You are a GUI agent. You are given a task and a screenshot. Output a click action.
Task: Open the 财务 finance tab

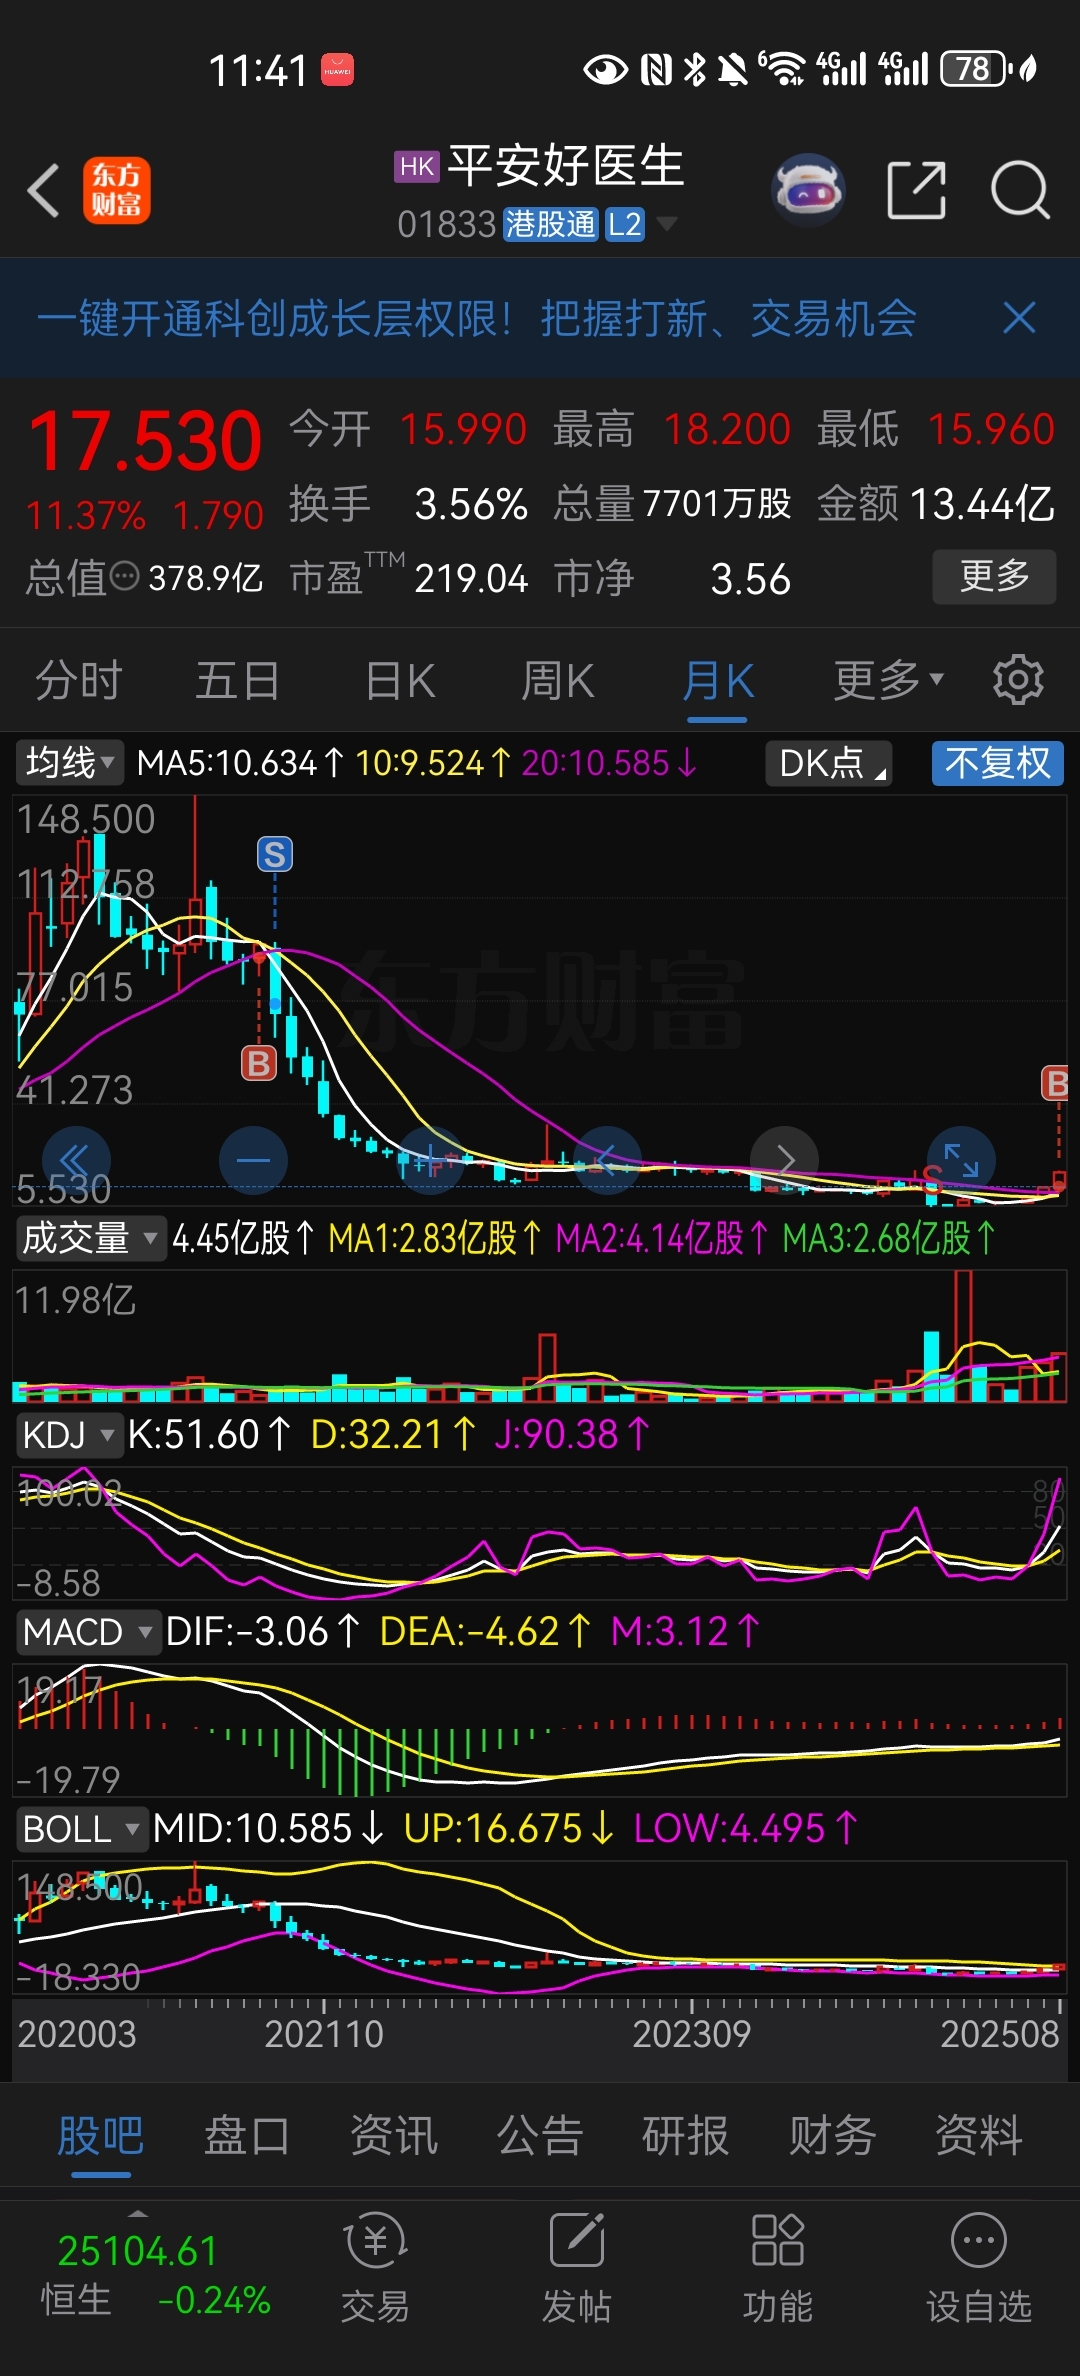[x=832, y=2136]
